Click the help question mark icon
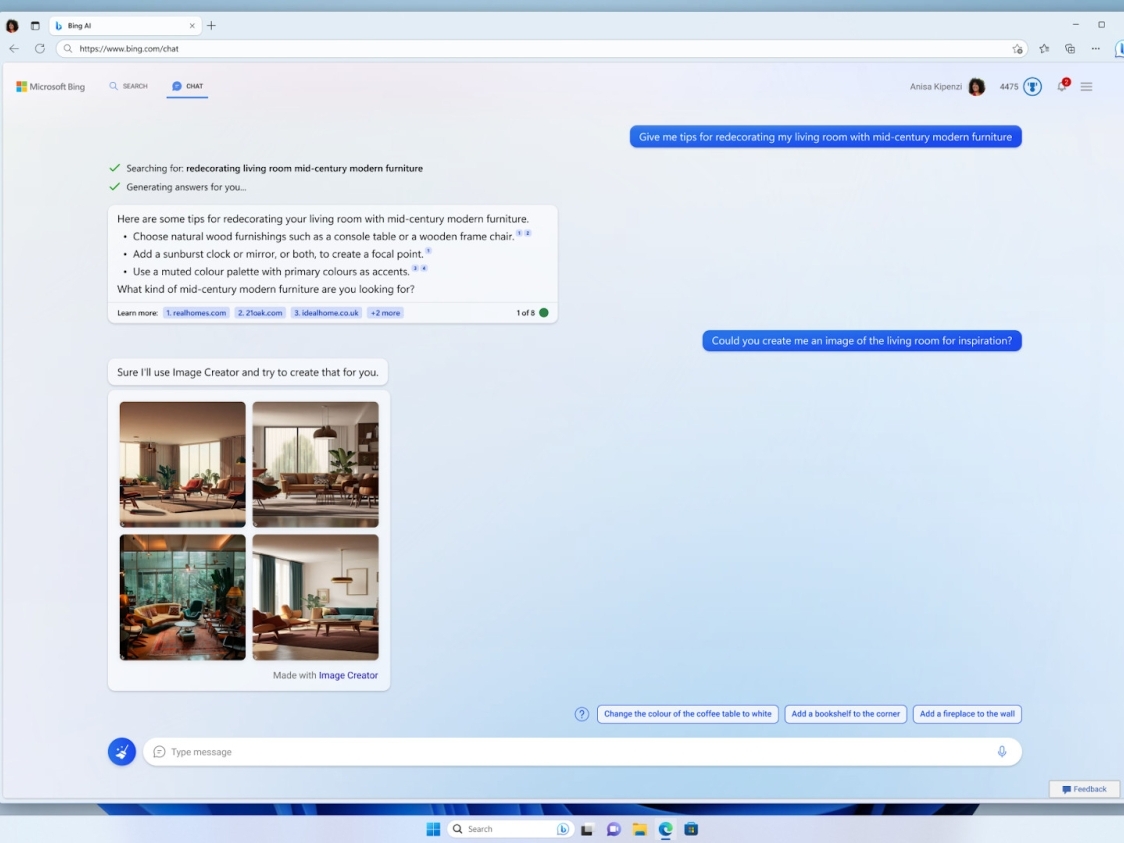 pos(582,714)
